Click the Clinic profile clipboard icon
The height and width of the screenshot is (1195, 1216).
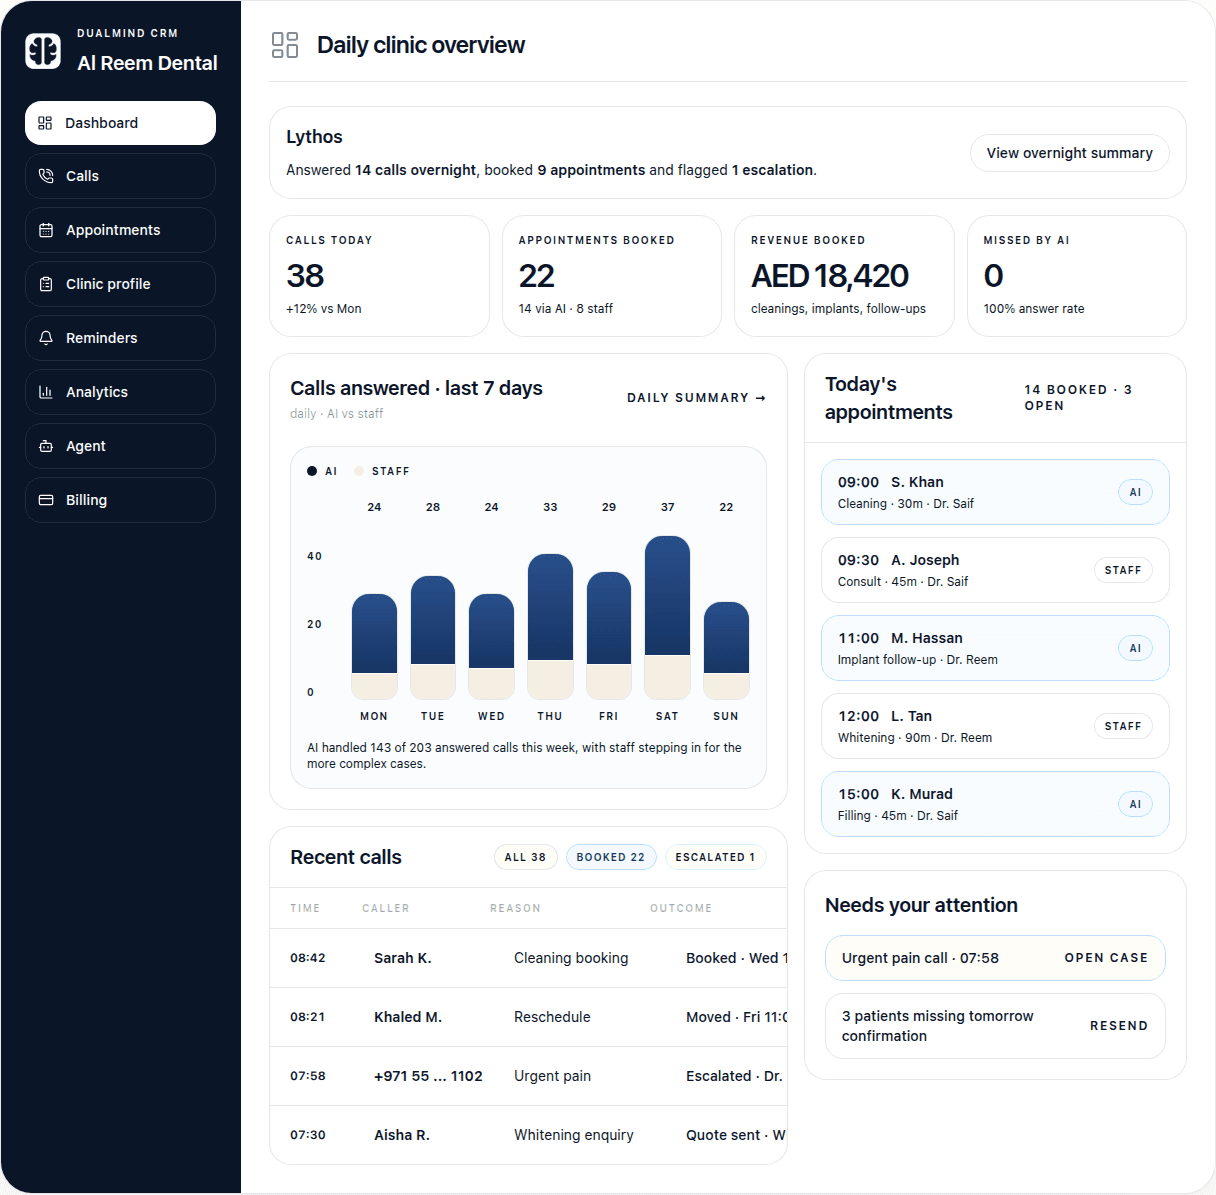[46, 284]
